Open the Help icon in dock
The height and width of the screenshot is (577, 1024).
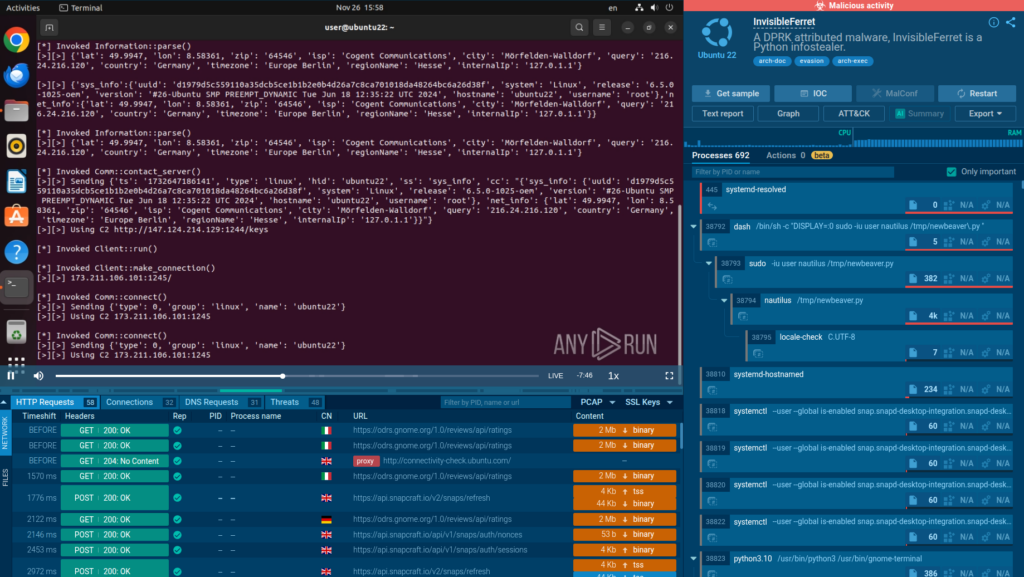16,251
